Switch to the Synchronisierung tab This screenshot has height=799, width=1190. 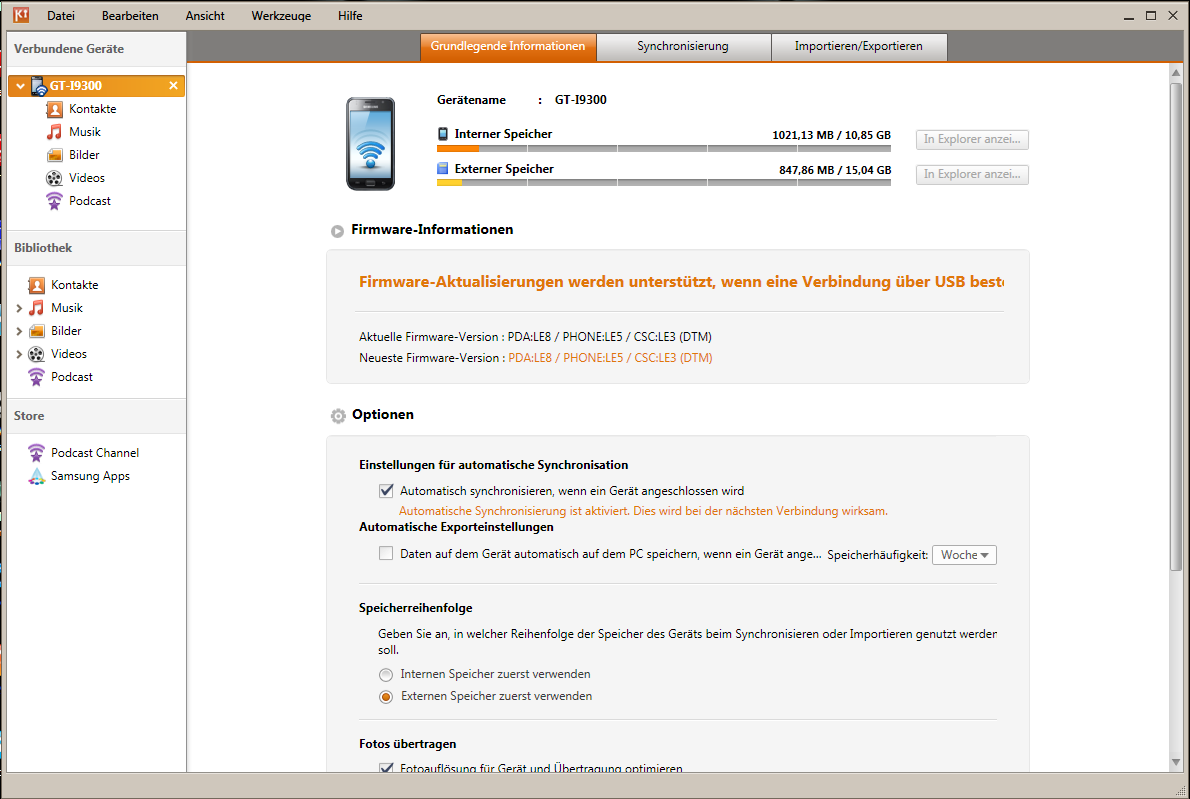(x=683, y=46)
